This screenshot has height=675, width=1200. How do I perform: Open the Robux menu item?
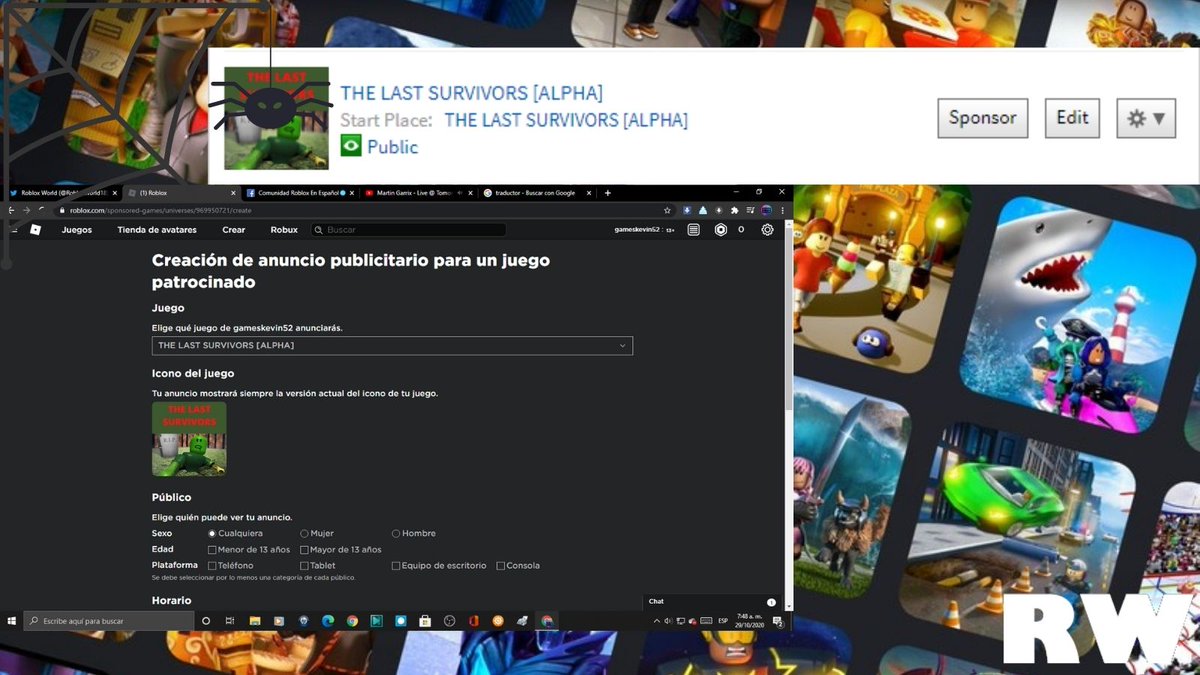tap(284, 230)
